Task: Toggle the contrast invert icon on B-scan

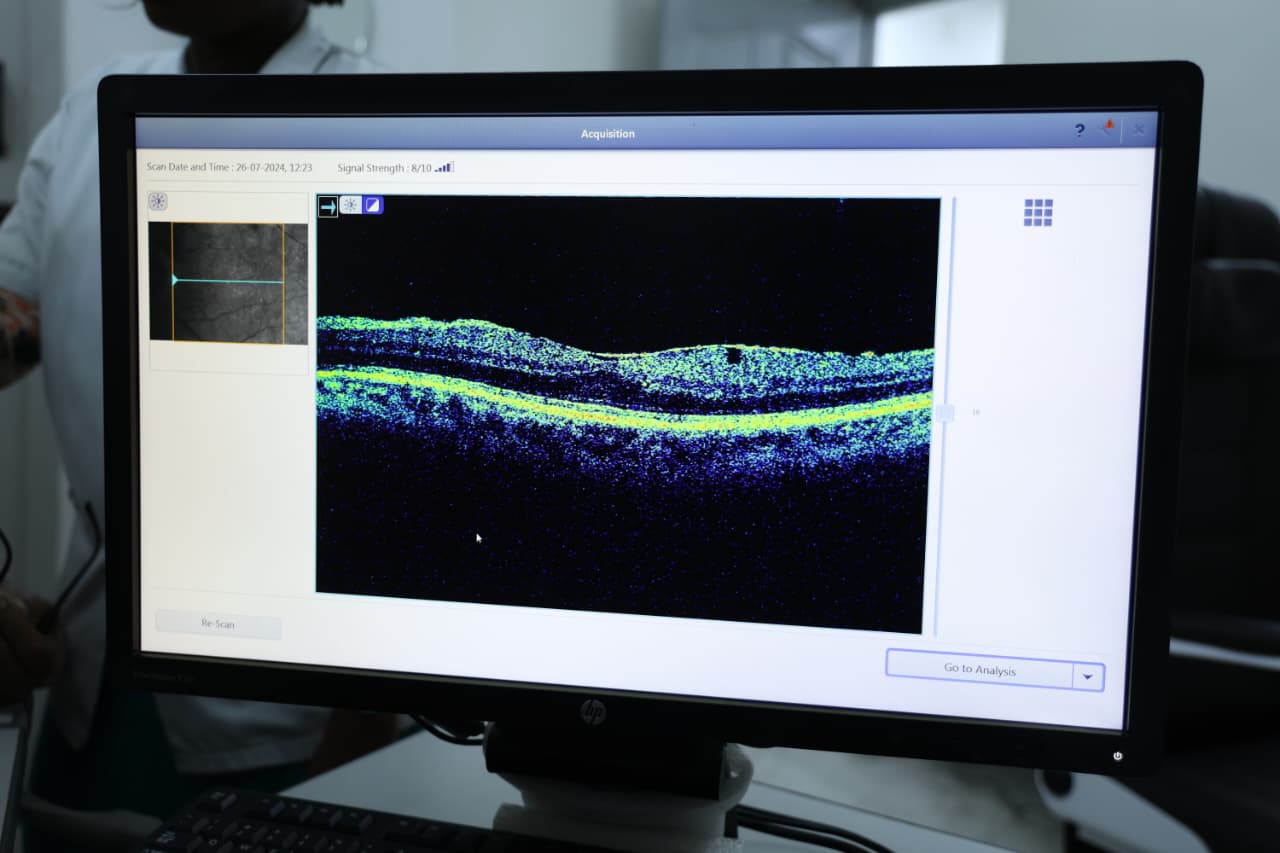Action: coord(372,205)
